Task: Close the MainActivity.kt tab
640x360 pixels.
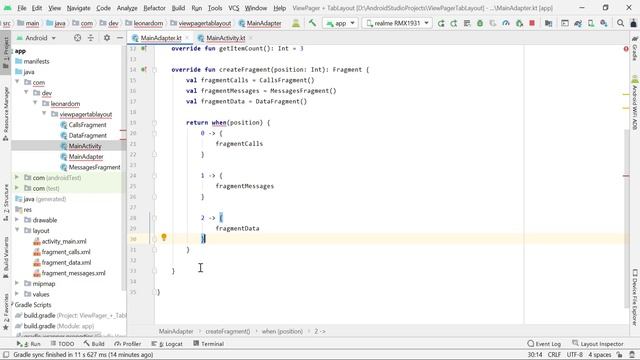Action: pos(251,38)
